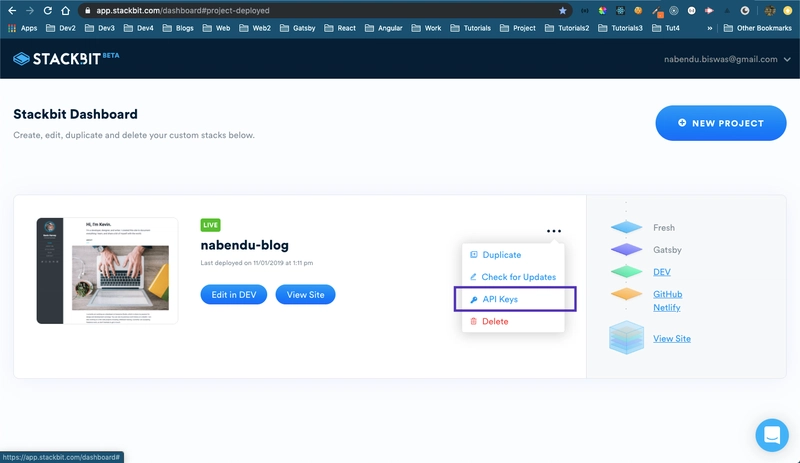800x463 pixels.
Task: Open the Tut4 bookmarks folder
Action: pos(666,28)
